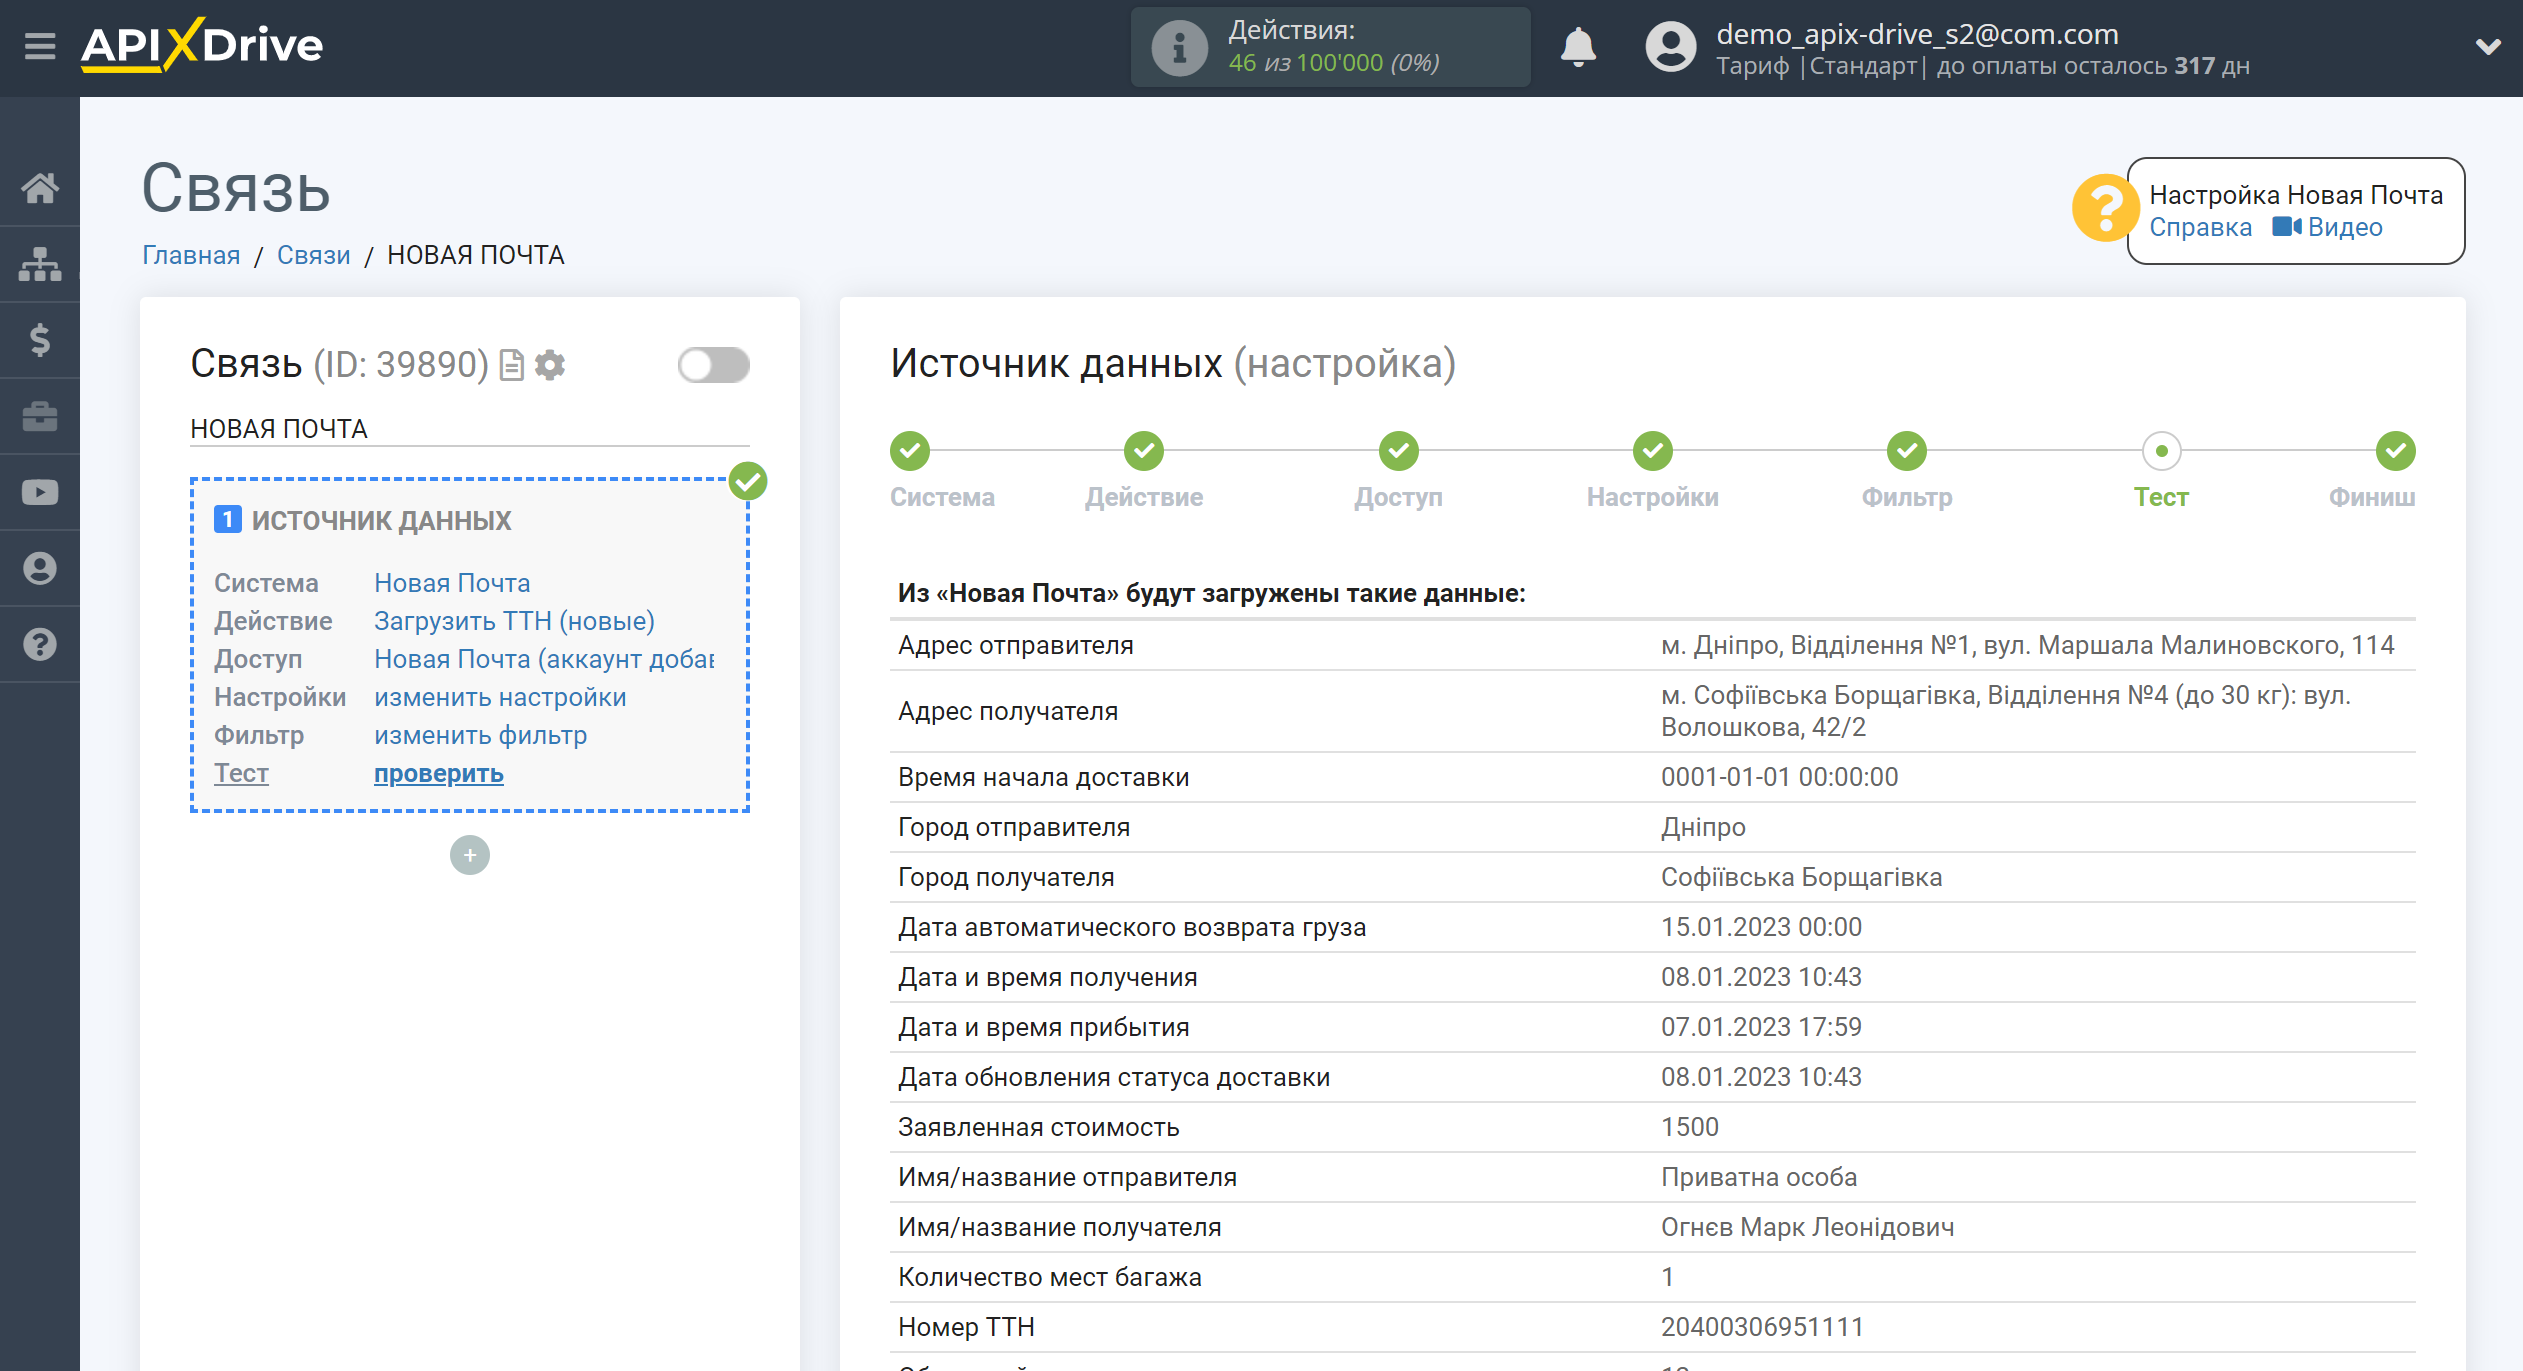Screen dimensions: 2523x1371
Task: Select the Адрес отправителя value
Action: [2027, 645]
